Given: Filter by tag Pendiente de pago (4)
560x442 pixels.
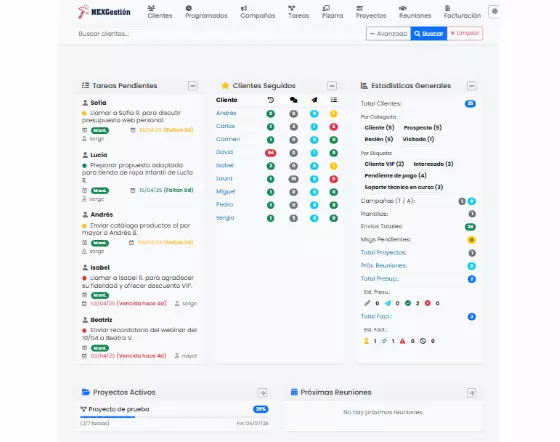Looking at the screenshot, I should (395, 175).
